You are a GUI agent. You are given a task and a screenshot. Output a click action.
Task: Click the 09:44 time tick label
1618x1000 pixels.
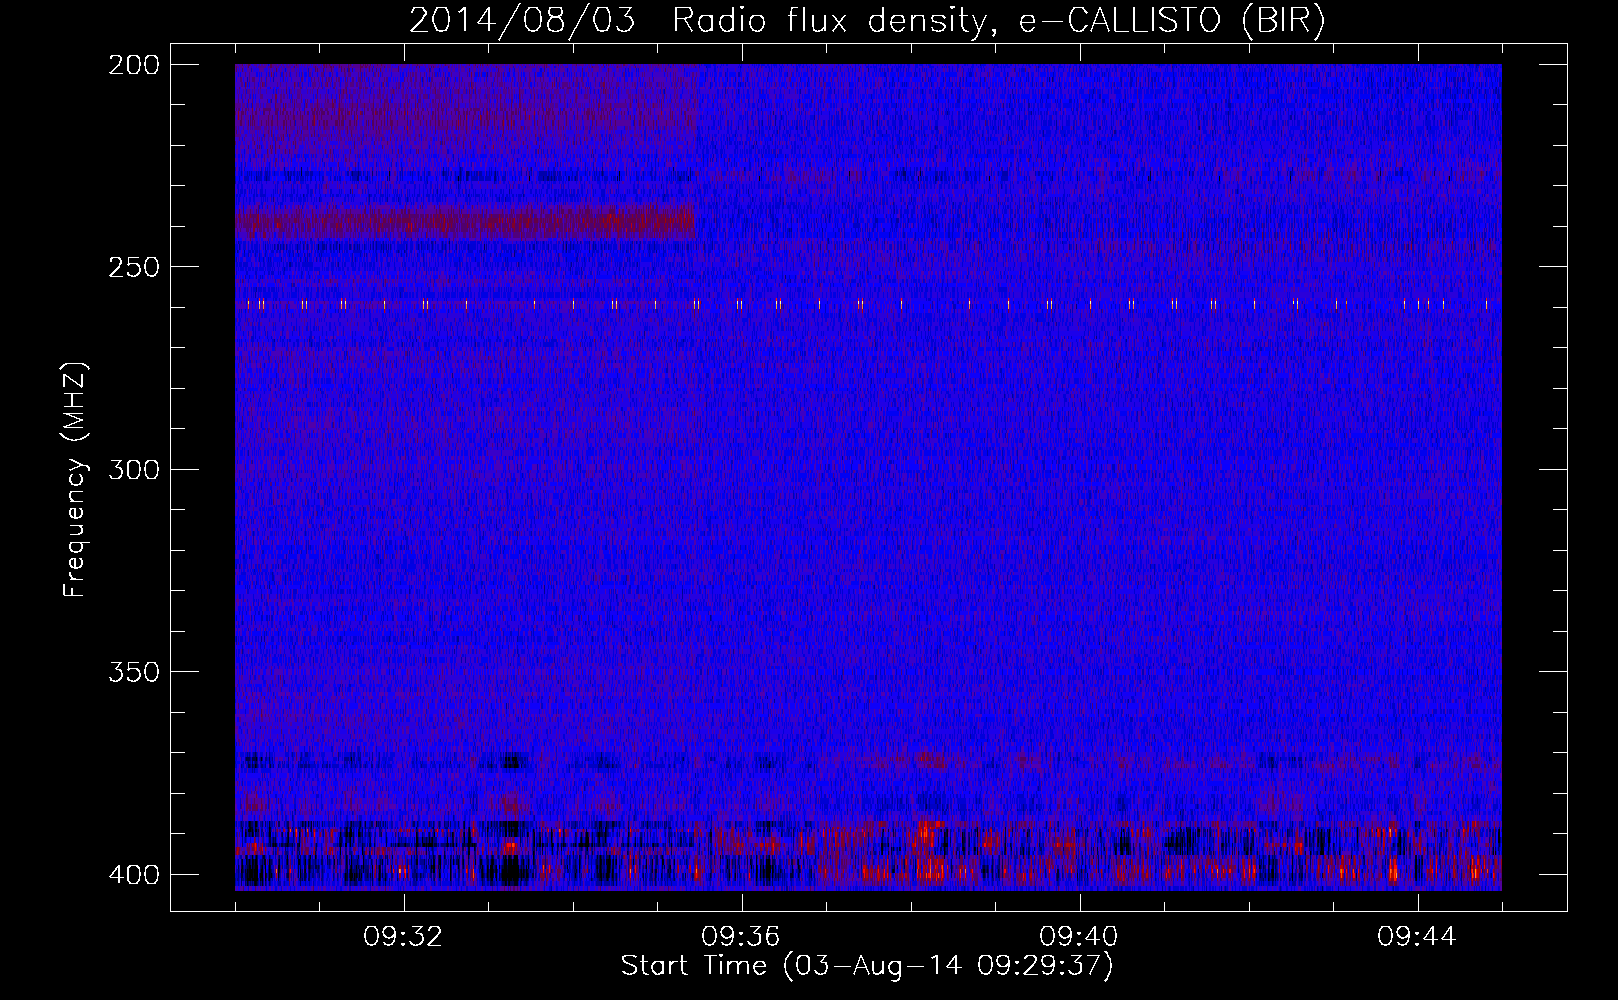click(1417, 937)
